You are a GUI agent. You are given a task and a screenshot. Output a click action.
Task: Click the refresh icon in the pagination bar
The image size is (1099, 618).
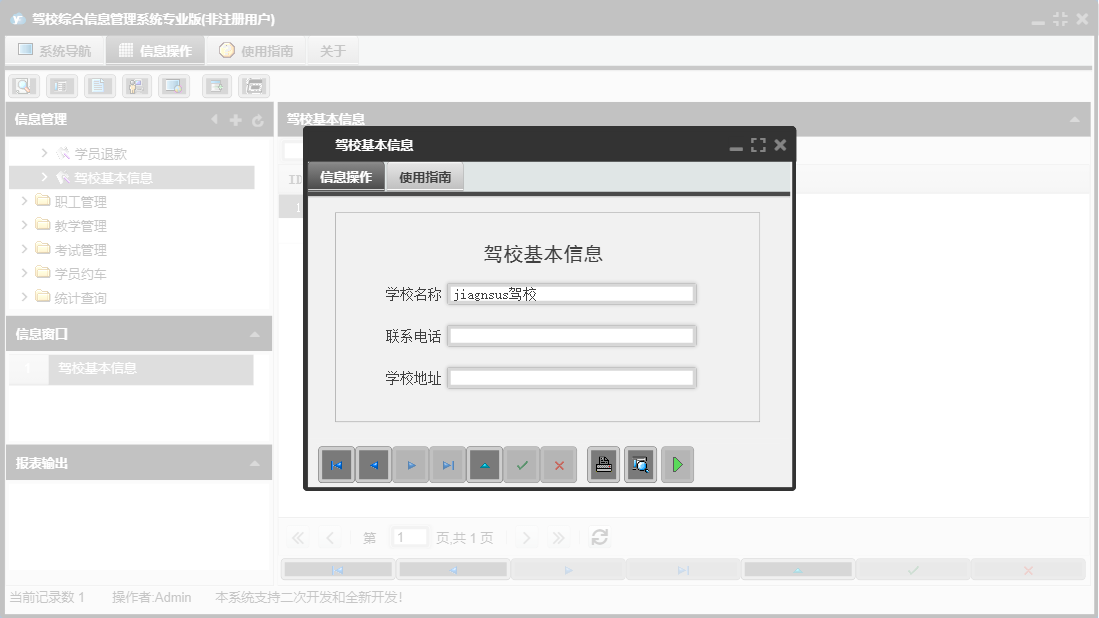click(x=599, y=537)
